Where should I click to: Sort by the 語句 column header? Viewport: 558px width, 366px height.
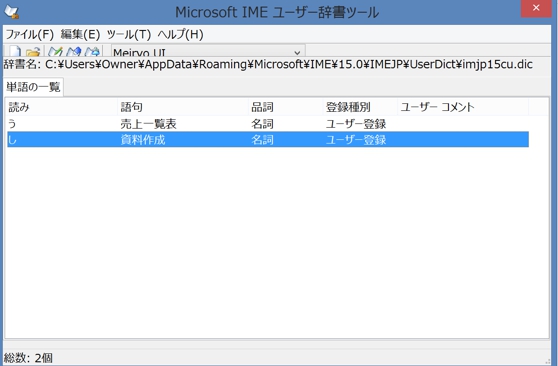[183, 107]
